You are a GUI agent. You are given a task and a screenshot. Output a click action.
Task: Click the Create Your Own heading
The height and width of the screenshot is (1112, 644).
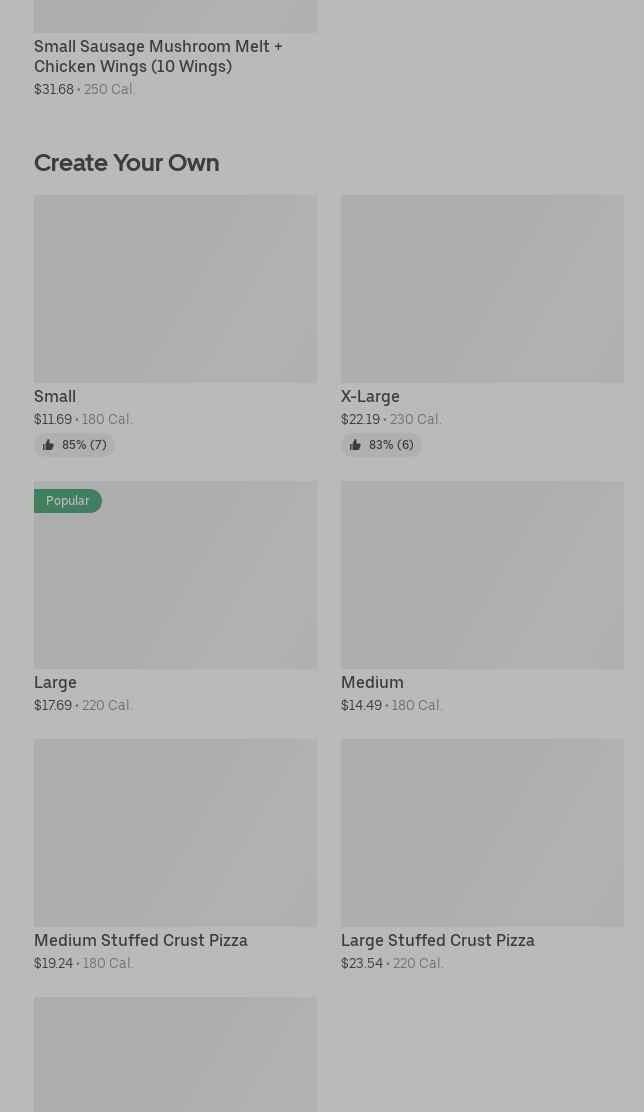coord(126,163)
